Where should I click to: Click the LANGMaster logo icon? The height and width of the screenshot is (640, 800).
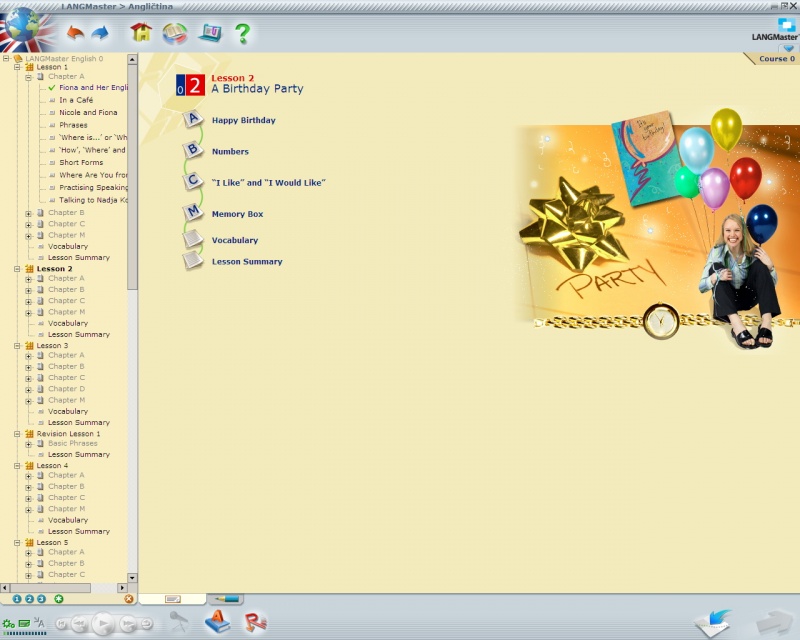tap(787, 24)
